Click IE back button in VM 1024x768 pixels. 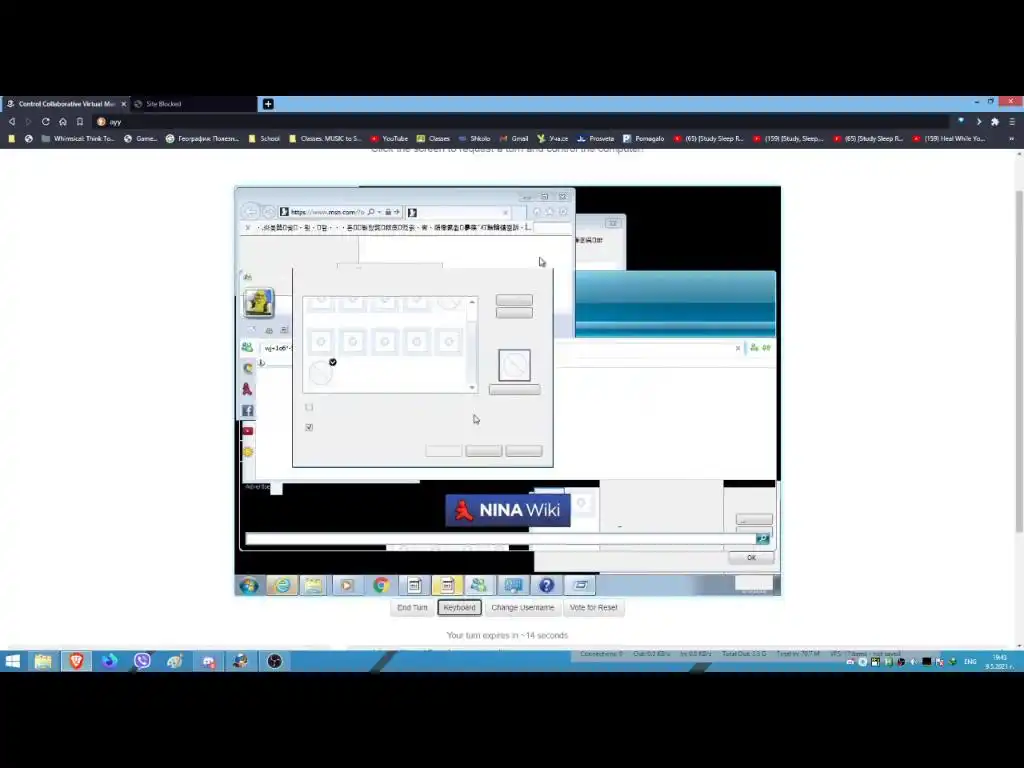(x=251, y=212)
